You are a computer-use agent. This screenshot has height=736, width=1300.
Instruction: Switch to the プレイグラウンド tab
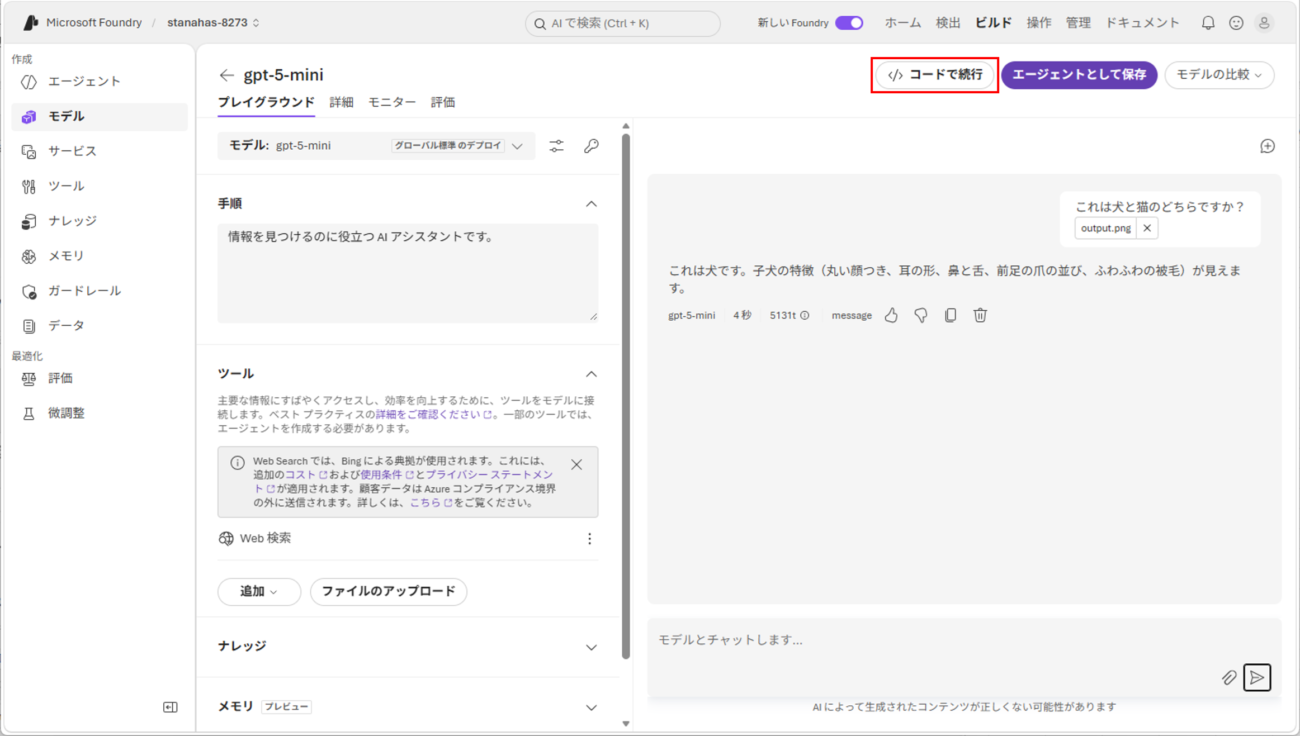point(266,102)
